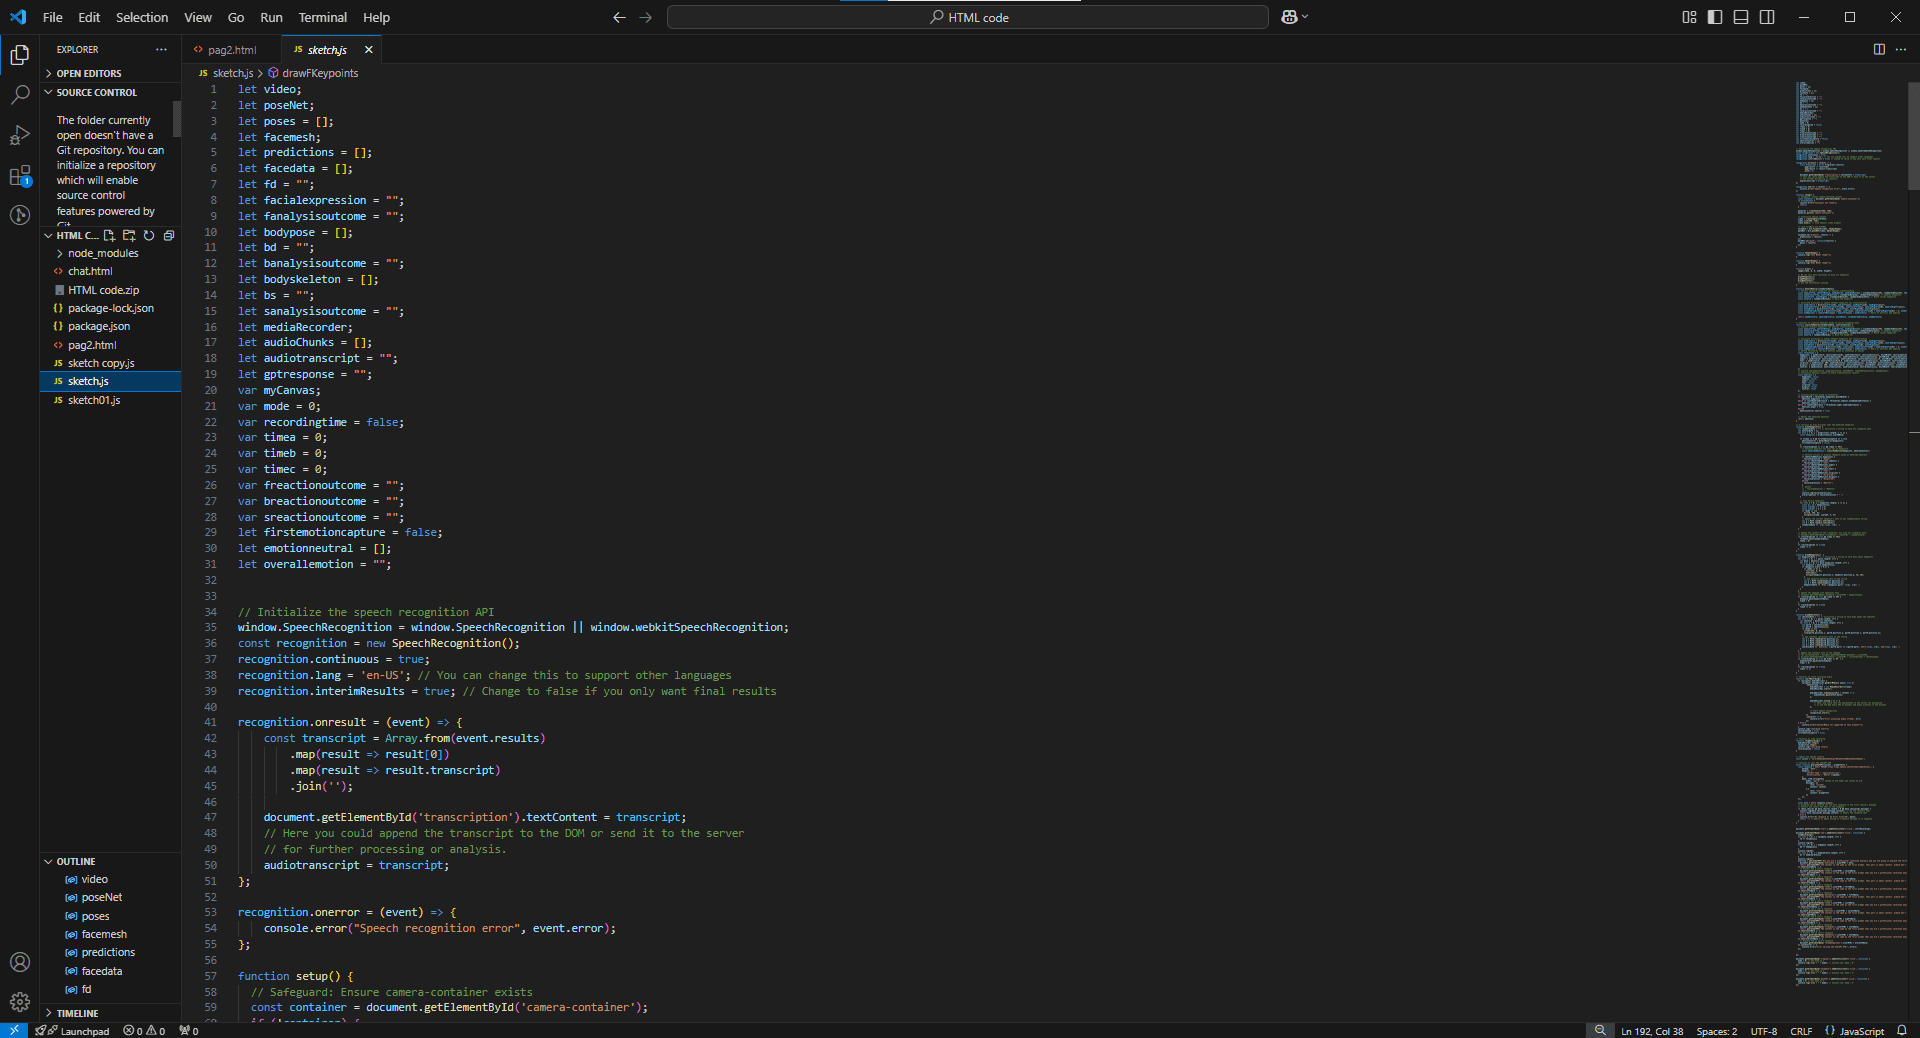Click the drawFKeypoints breadcrumb
1920x1038 pixels.
(x=313, y=73)
